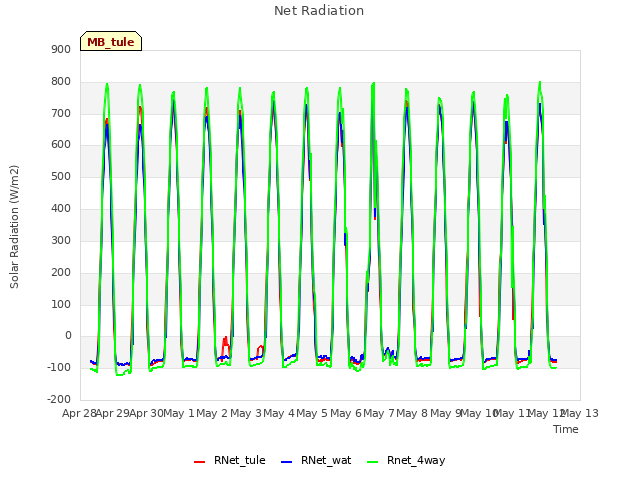Click the May 7 x-axis label
Image resolution: width=640 pixels, height=480 pixels.
coord(379,413)
